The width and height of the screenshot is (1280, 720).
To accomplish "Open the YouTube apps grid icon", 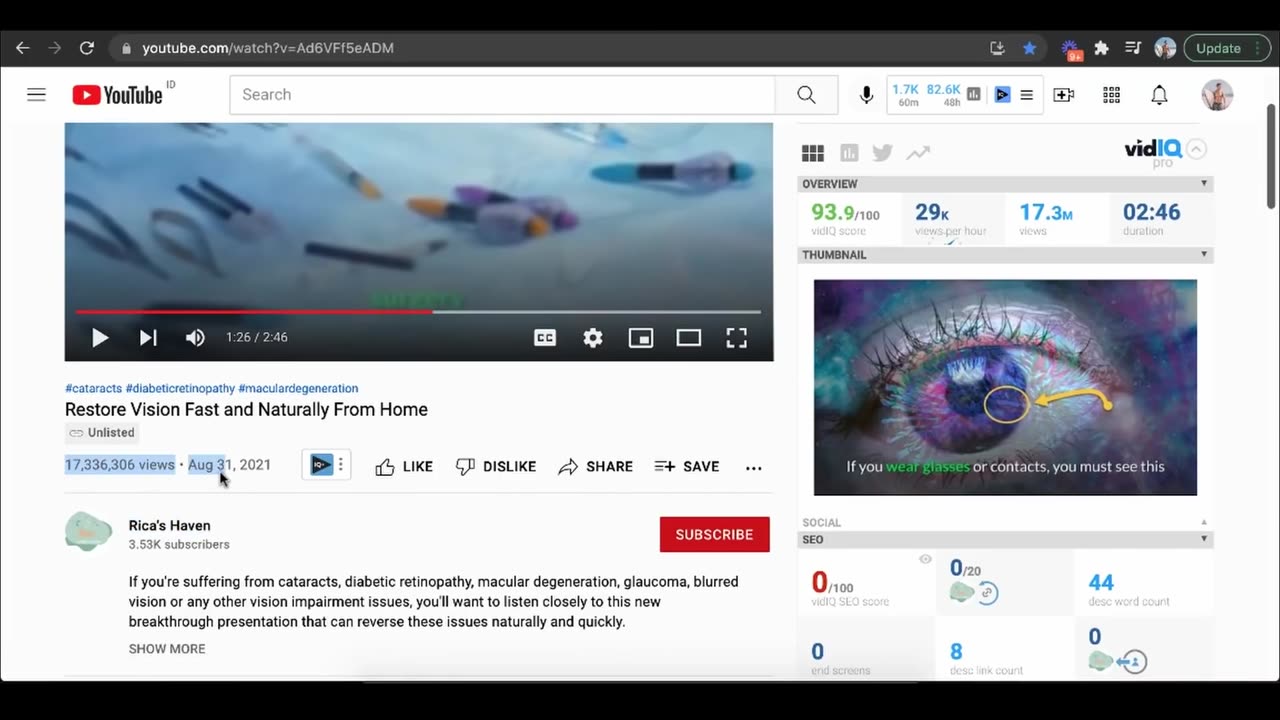I will (x=1111, y=95).
